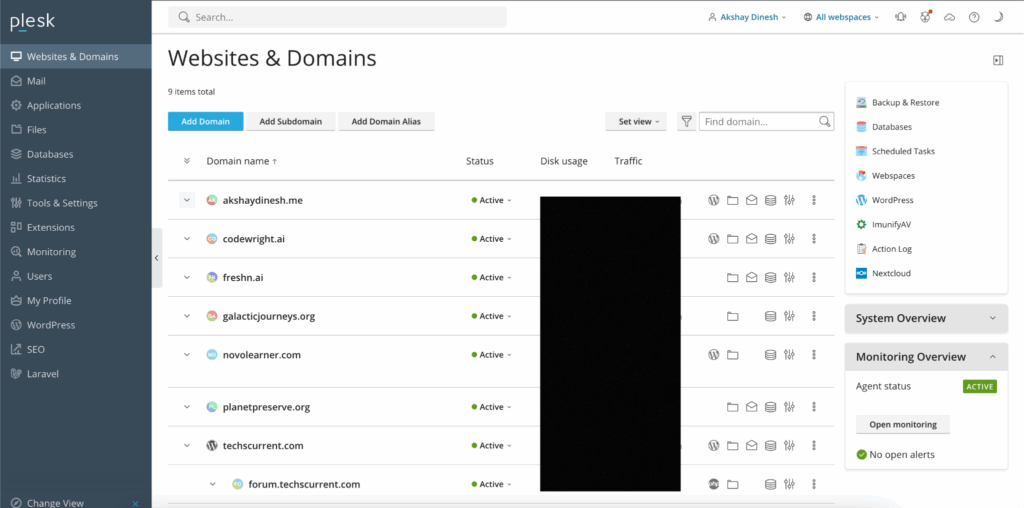Open three-dot menu for planetpreserve.org

pyautogui.click(x=814, y=407)
